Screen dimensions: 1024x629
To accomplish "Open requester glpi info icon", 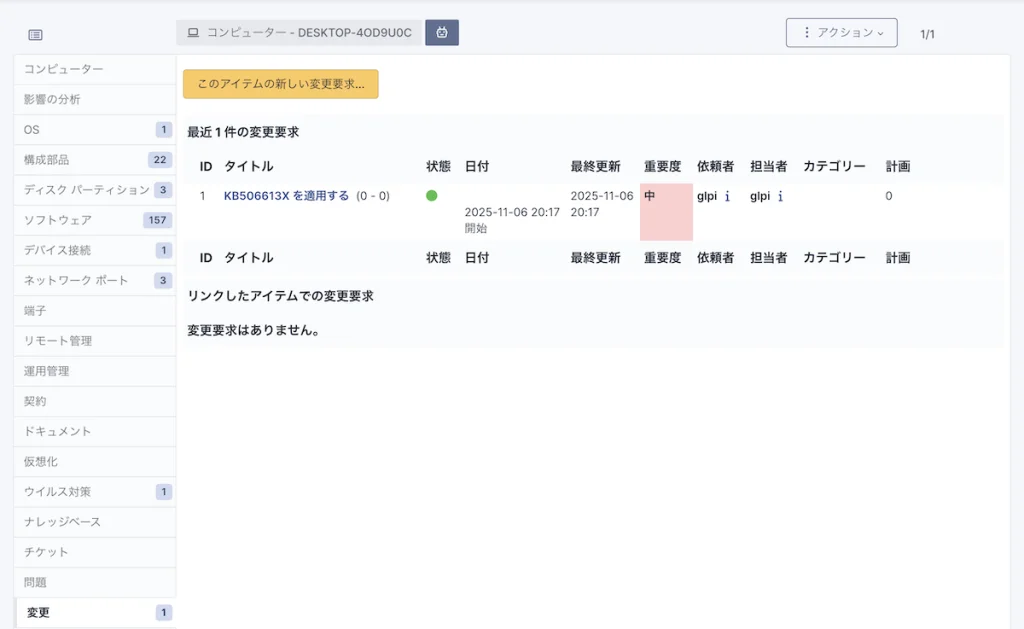I will tap(727, 196).
